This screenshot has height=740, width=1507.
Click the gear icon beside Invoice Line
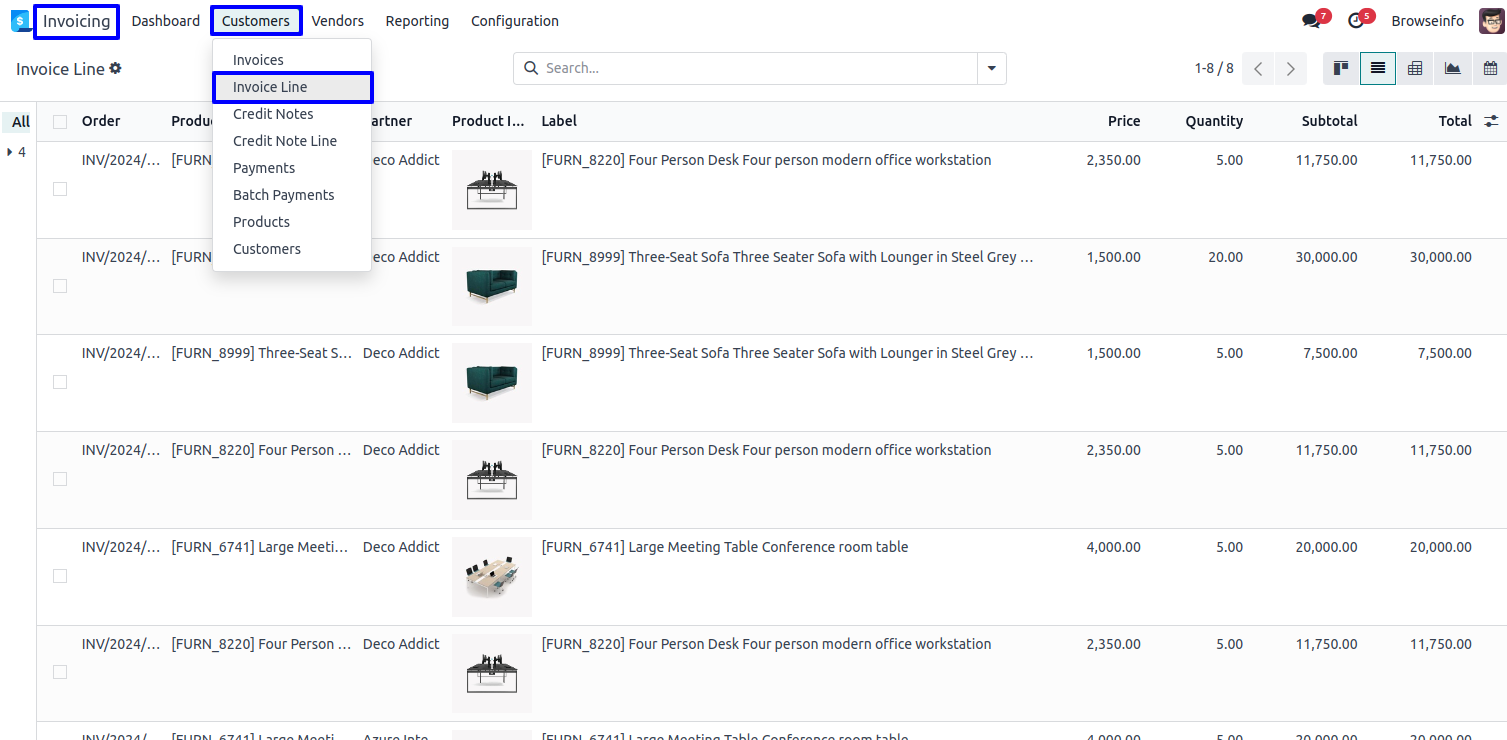click(x=116, y=68)
